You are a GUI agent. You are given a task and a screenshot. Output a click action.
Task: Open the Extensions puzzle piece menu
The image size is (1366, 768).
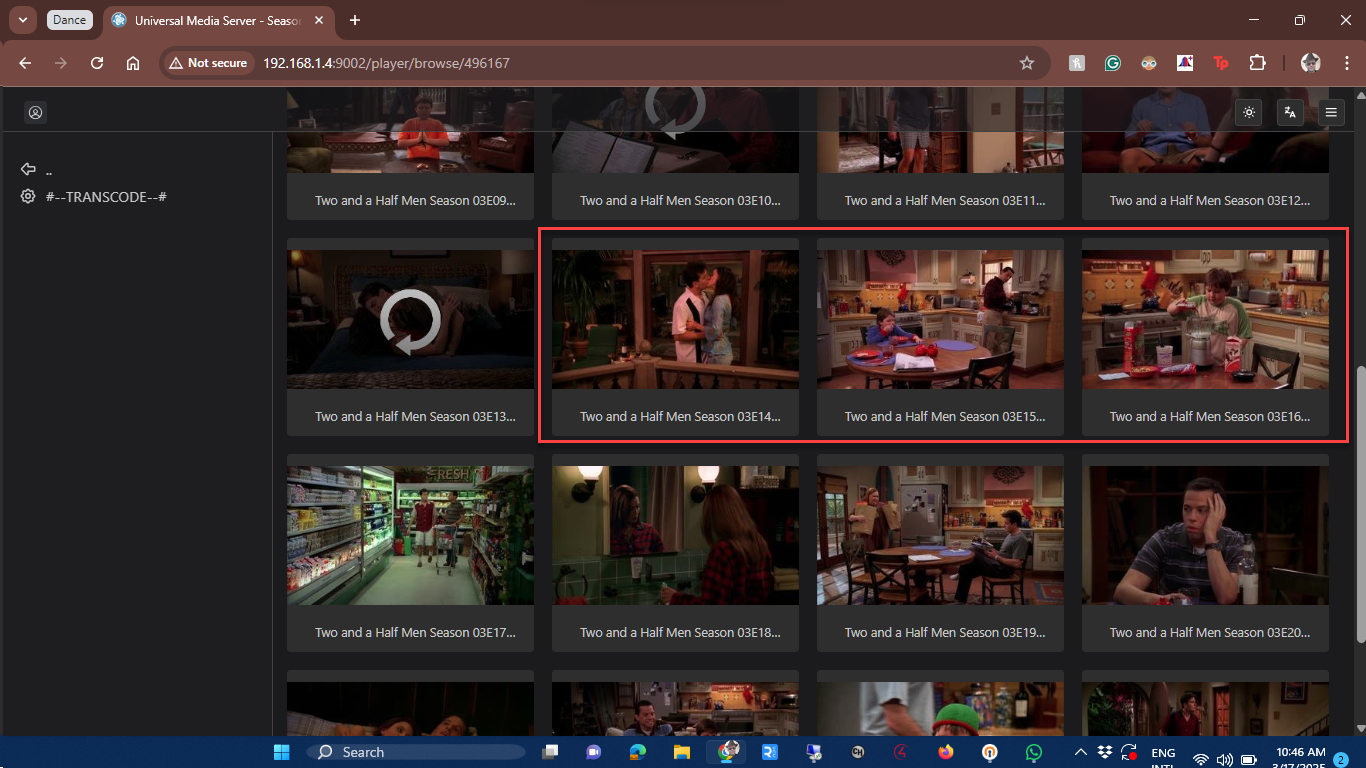1257,63
